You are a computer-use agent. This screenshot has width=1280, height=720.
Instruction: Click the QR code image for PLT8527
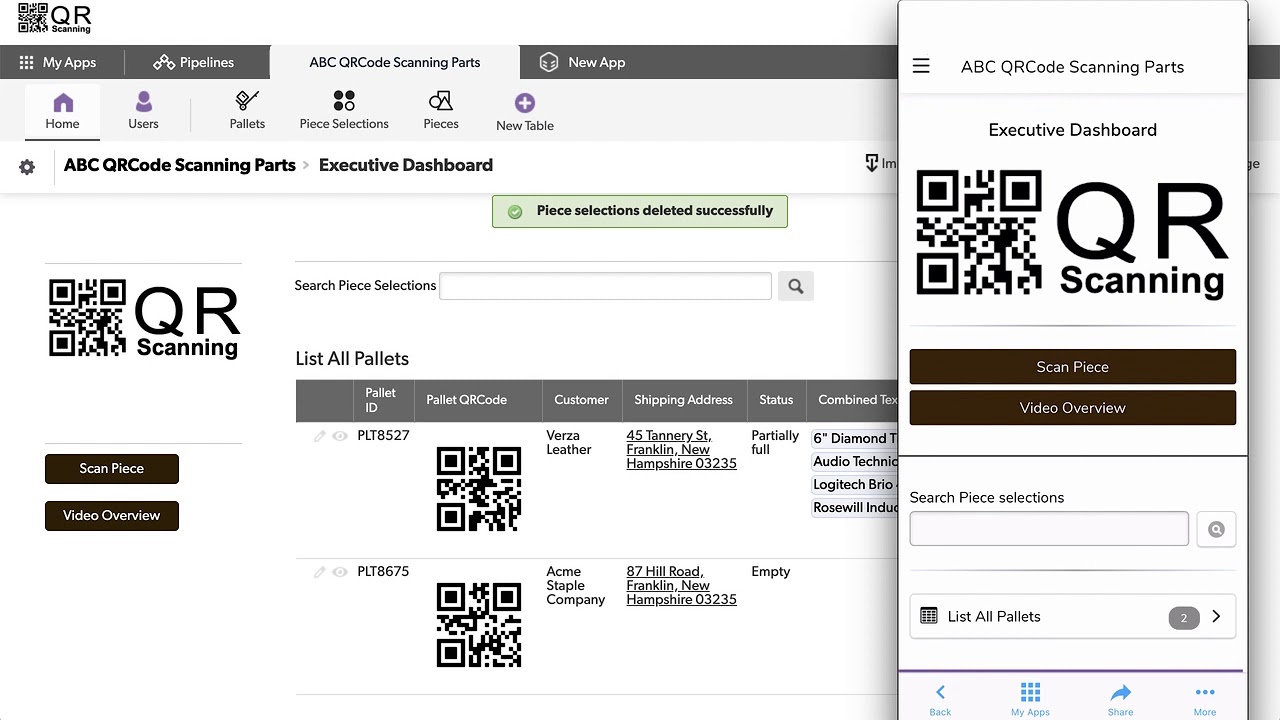click(x=479, y=489)
